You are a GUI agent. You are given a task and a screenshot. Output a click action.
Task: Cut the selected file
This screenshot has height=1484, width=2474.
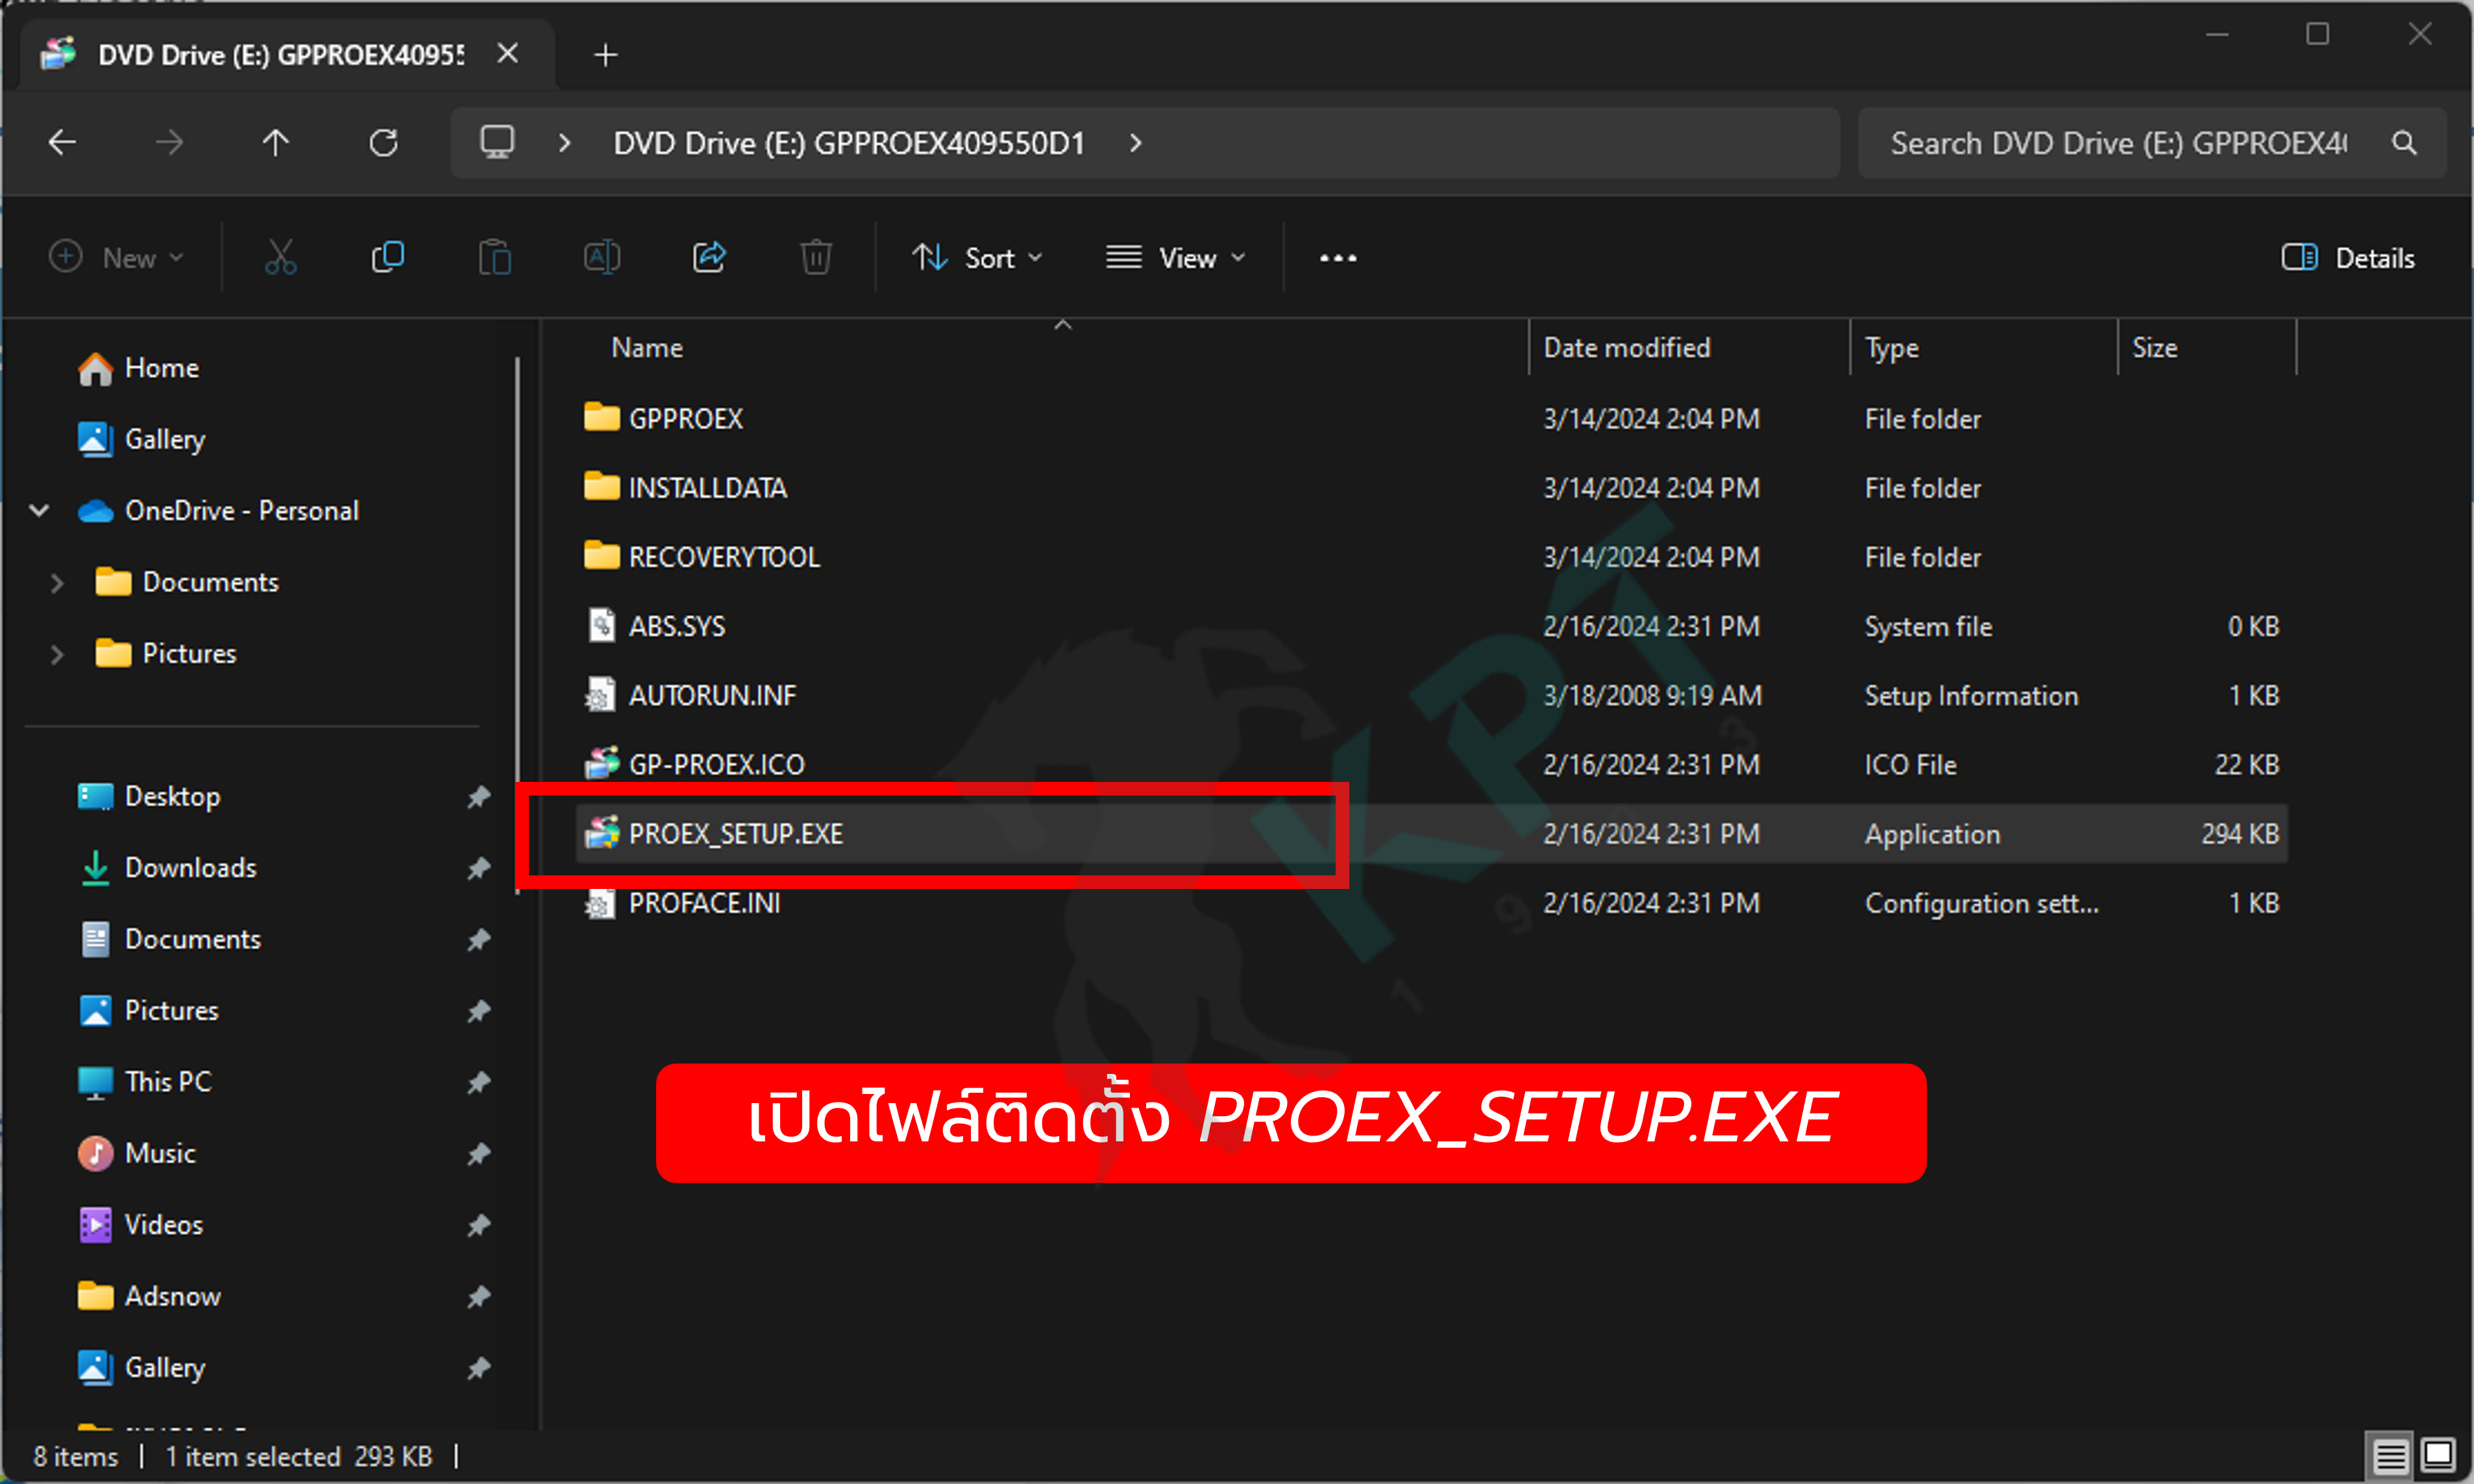[281, 258]
